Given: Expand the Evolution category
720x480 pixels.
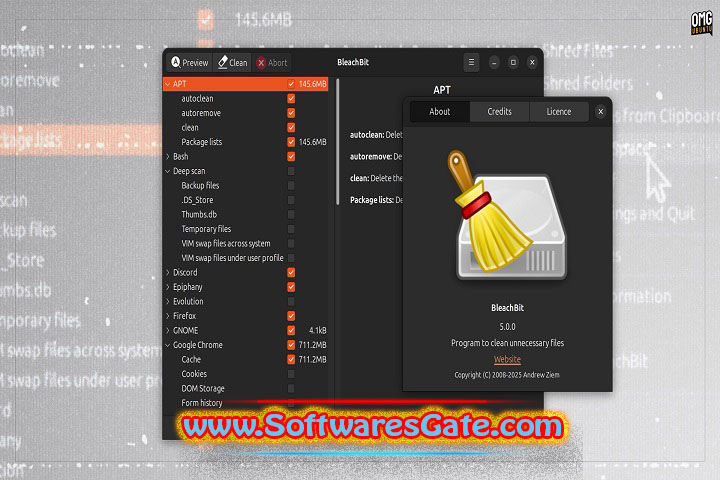Looking at the screenshot, I should click(x=168, y=301).
